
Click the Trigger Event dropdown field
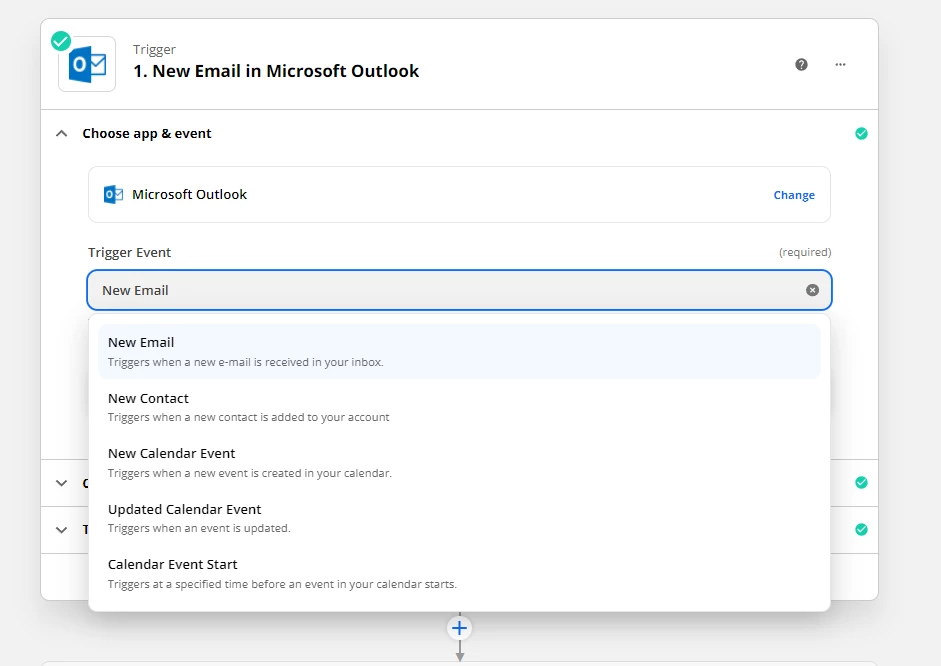pyautogui.click(x=459, y=290)
